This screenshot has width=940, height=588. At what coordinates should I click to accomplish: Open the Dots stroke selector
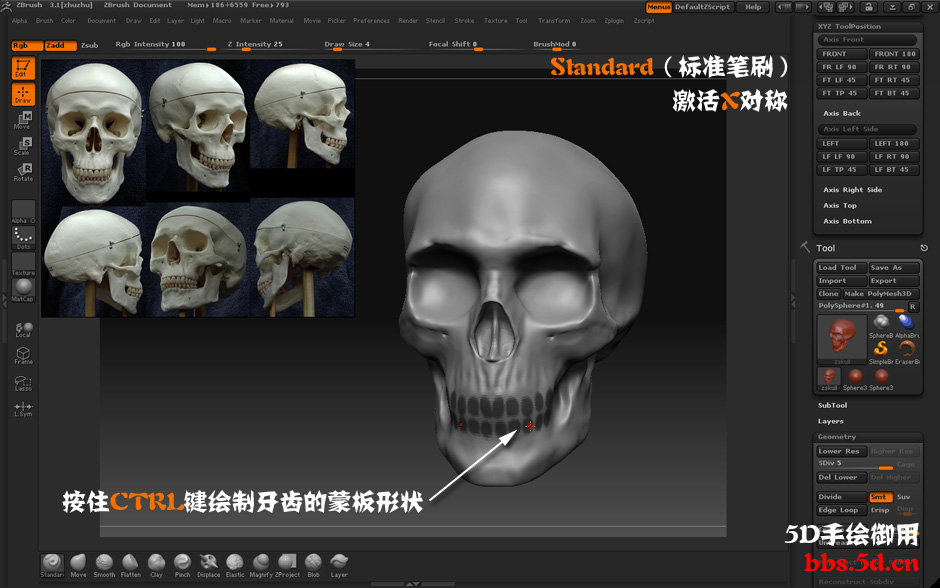[23, 238]
